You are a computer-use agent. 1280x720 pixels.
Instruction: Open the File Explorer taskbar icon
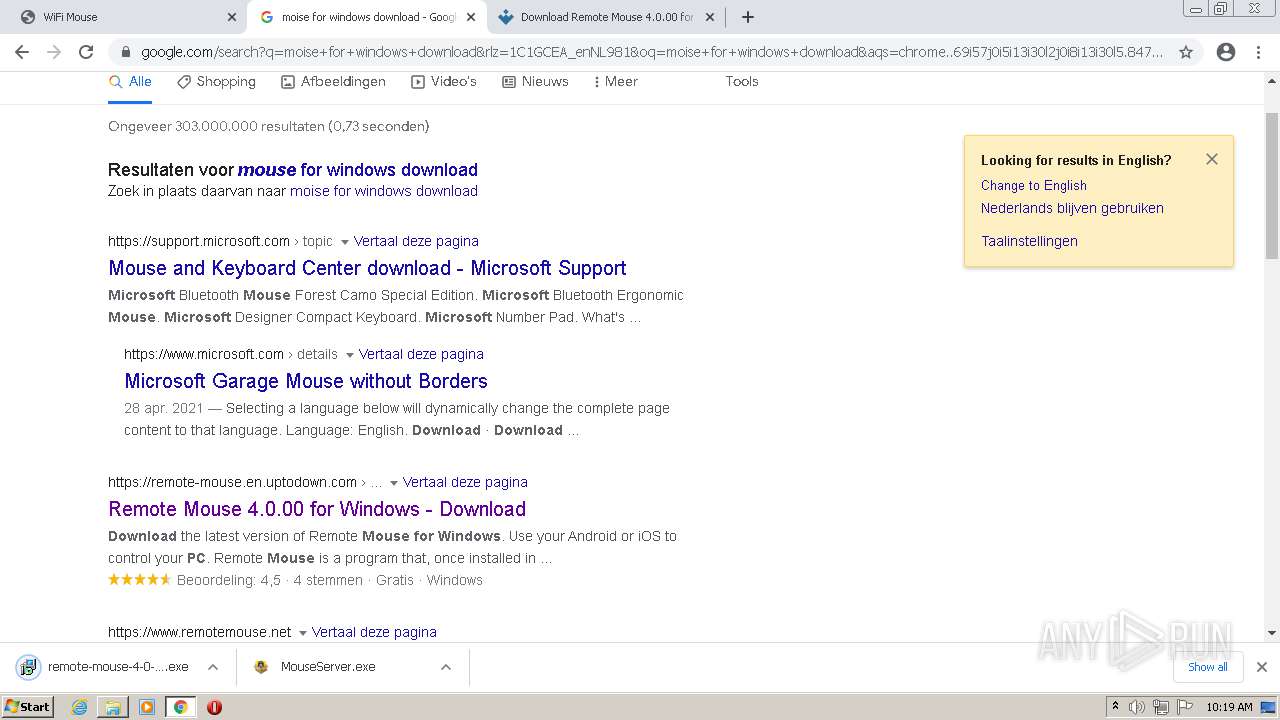pos(113,707)
